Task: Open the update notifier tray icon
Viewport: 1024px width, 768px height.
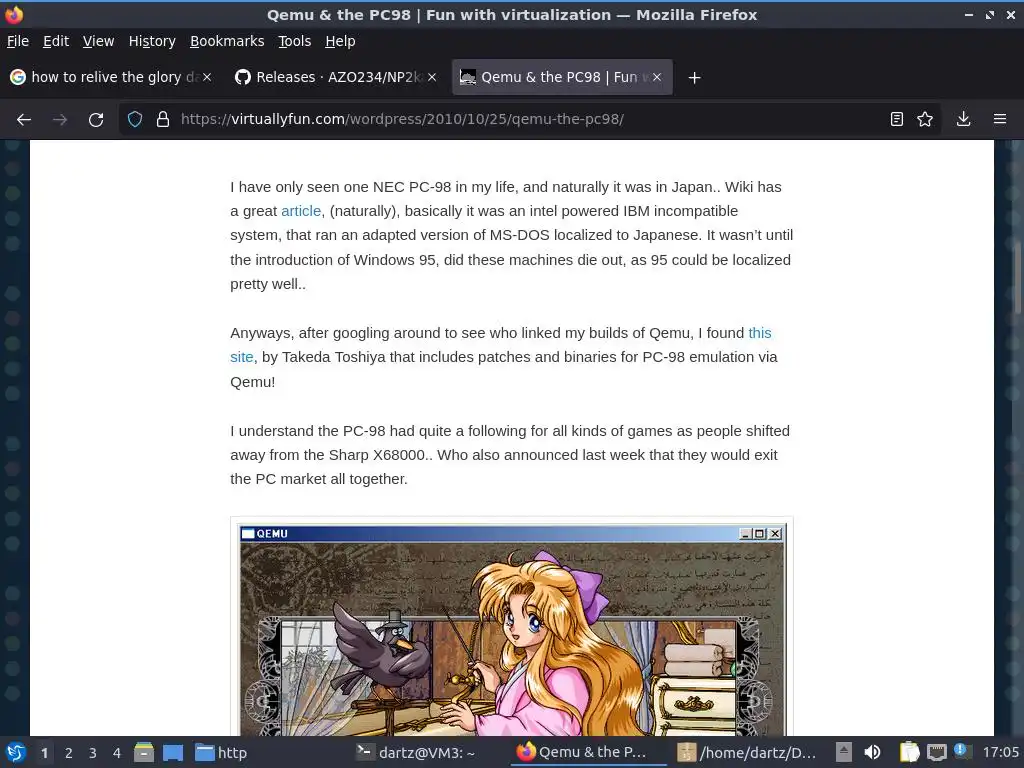Action: (961, 751)
